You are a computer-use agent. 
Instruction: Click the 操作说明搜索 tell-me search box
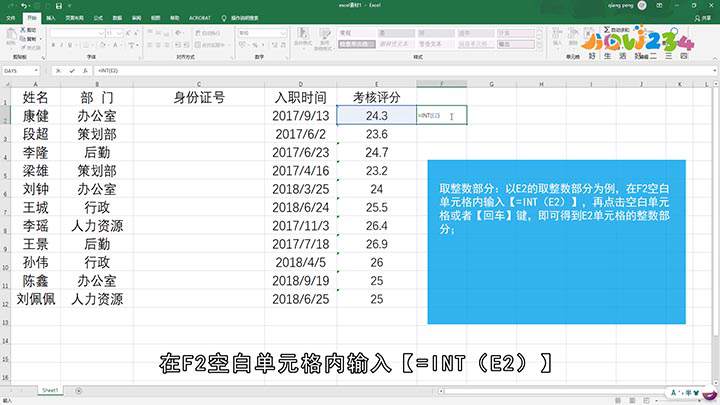pyautogui.click(x=240, y=18)
